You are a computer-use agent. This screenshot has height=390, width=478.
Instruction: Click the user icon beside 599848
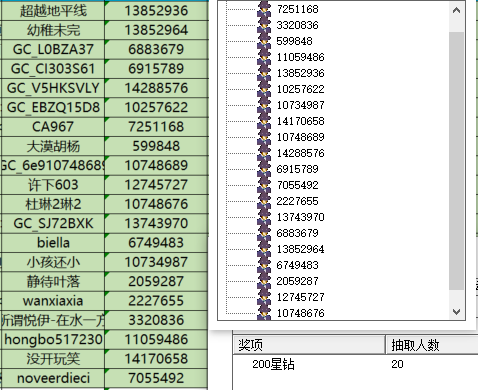pos(264,41)
